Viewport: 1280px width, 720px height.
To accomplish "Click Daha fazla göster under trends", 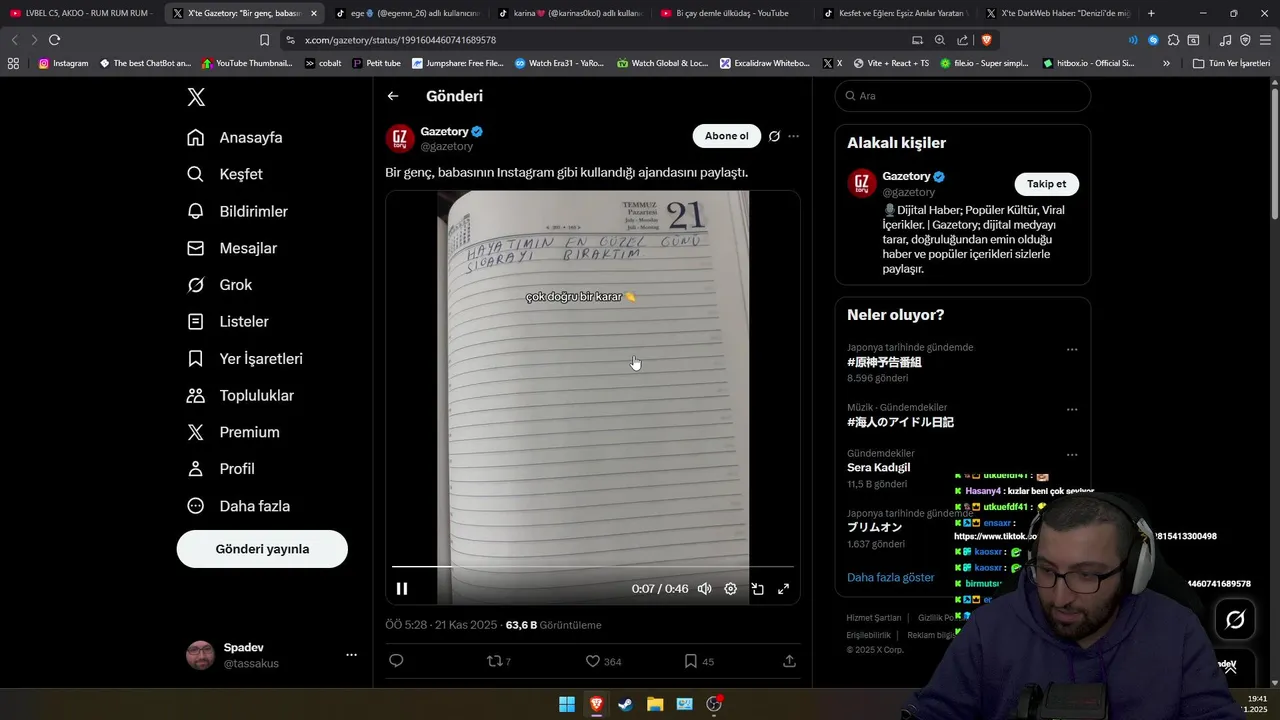I will (891, 577).
